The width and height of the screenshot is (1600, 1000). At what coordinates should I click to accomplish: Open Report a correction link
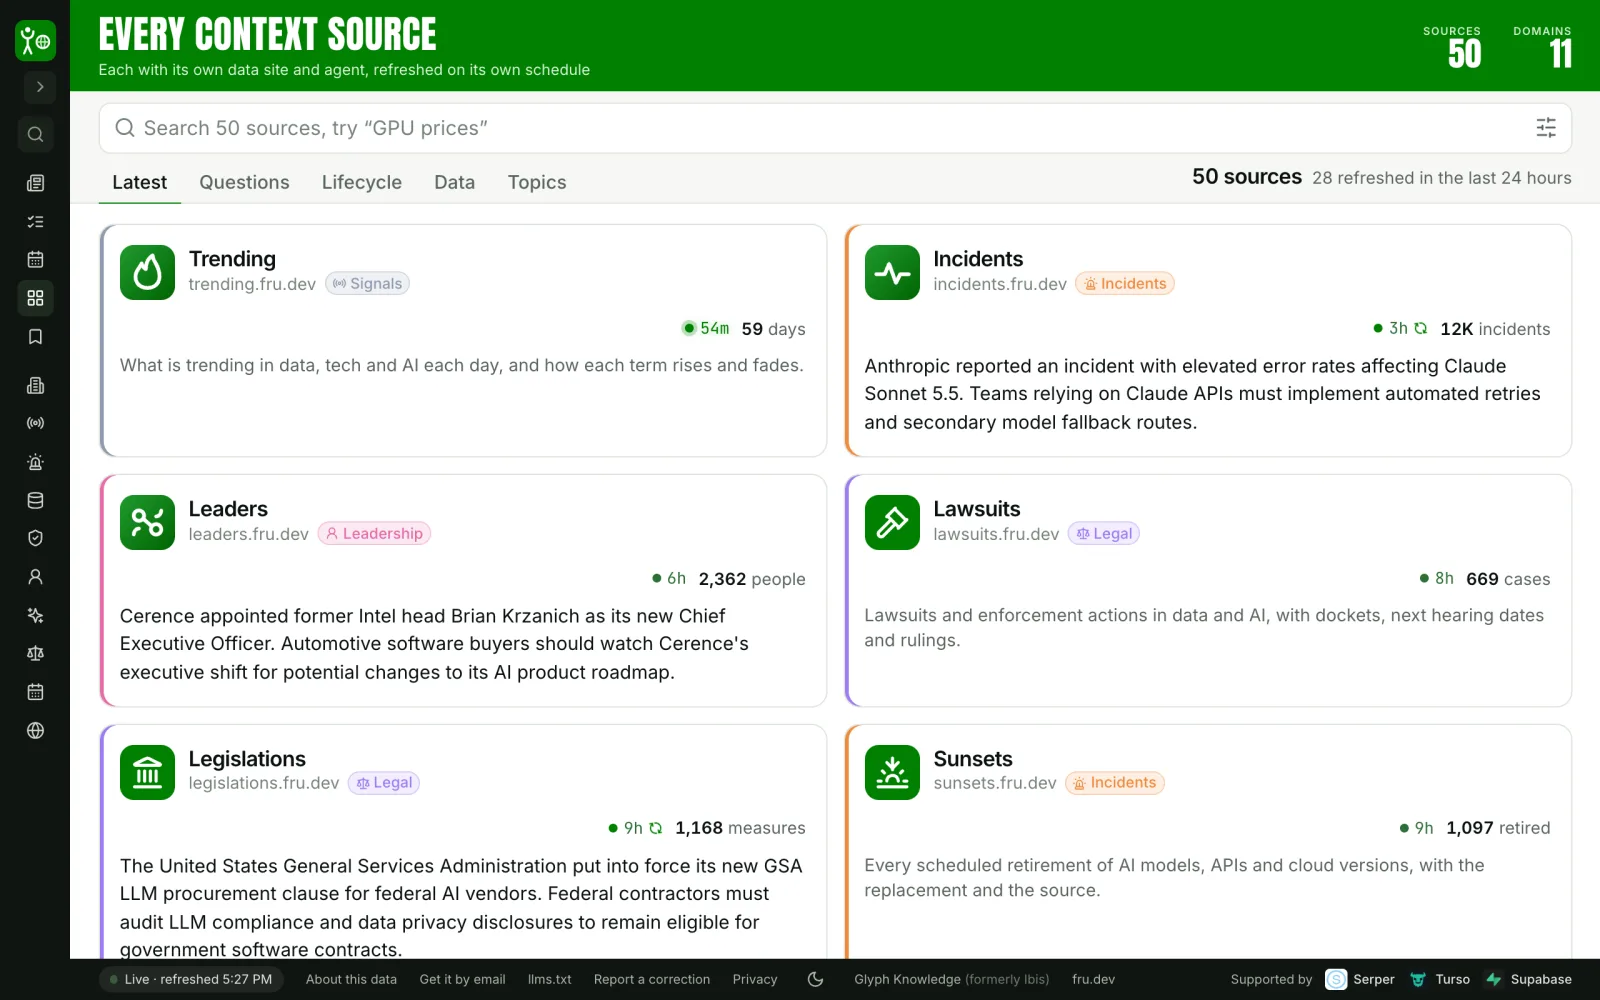coord(652,980)
